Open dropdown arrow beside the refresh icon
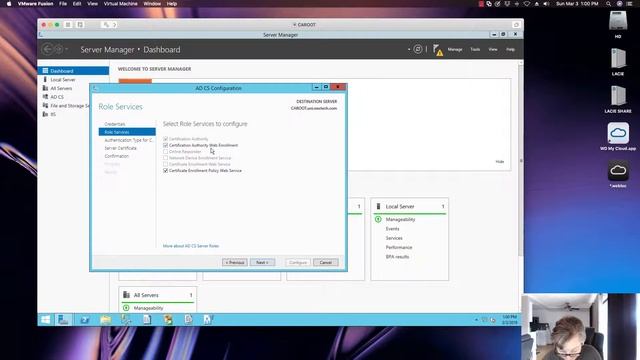 409,49
